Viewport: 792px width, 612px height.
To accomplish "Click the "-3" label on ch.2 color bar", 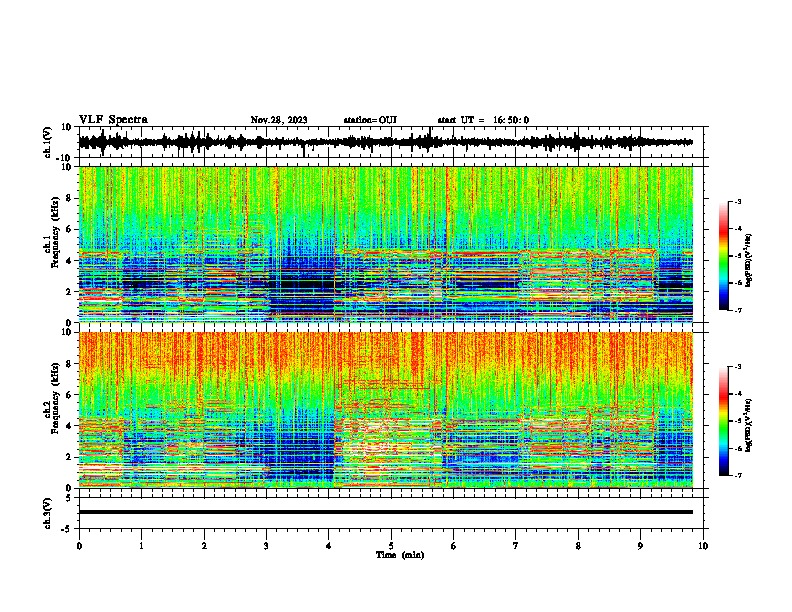I will pos(738,367).
